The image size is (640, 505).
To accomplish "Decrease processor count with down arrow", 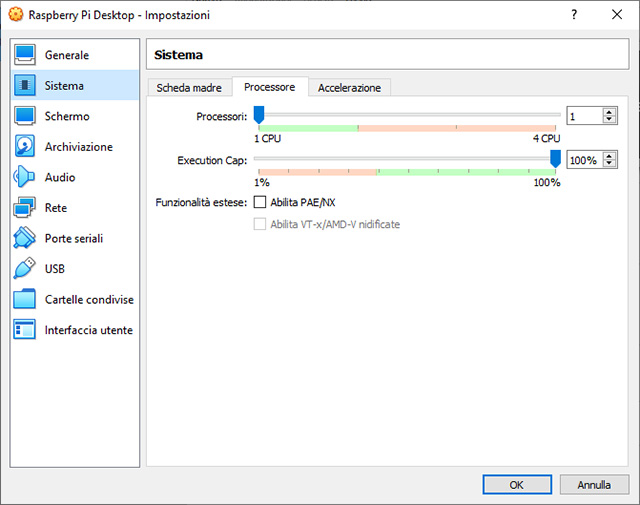I will [609, 120].
